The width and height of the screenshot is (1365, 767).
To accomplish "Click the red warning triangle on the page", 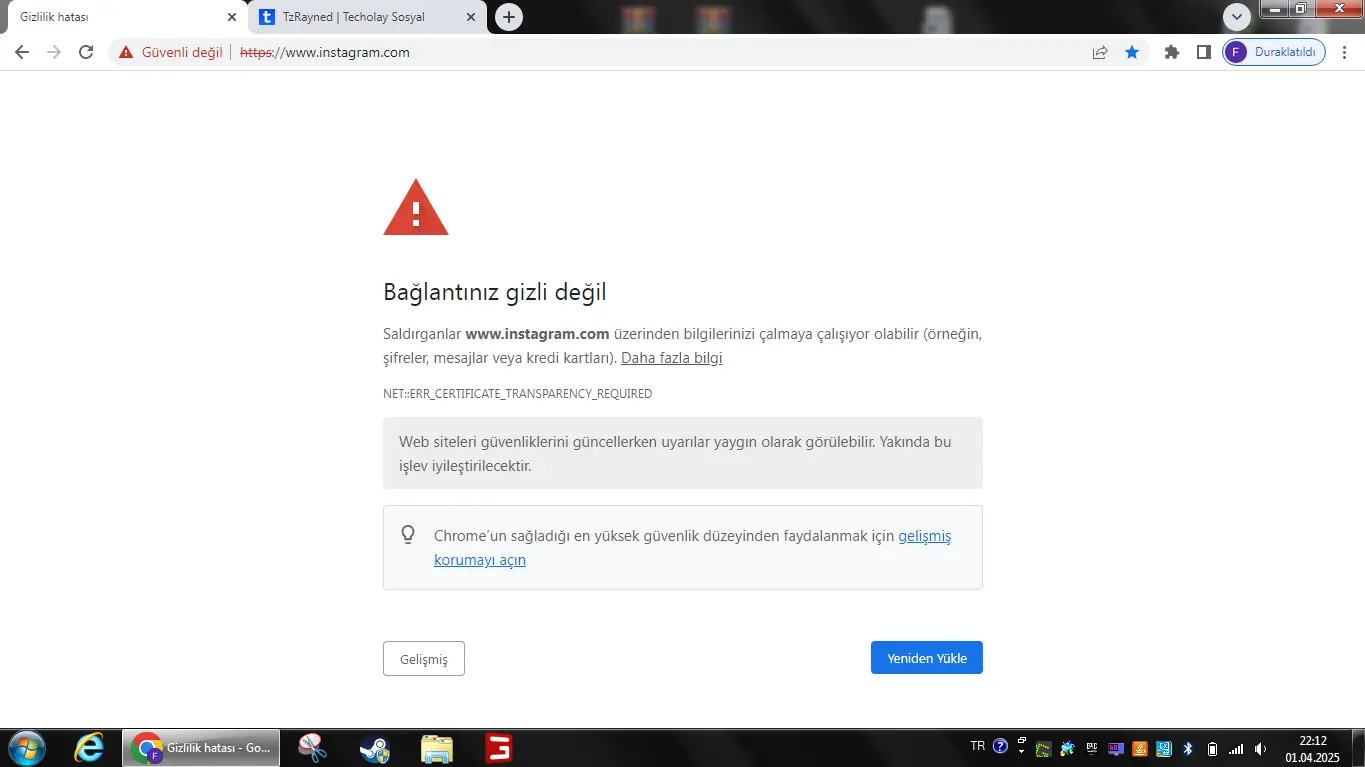I will [416, 208].
